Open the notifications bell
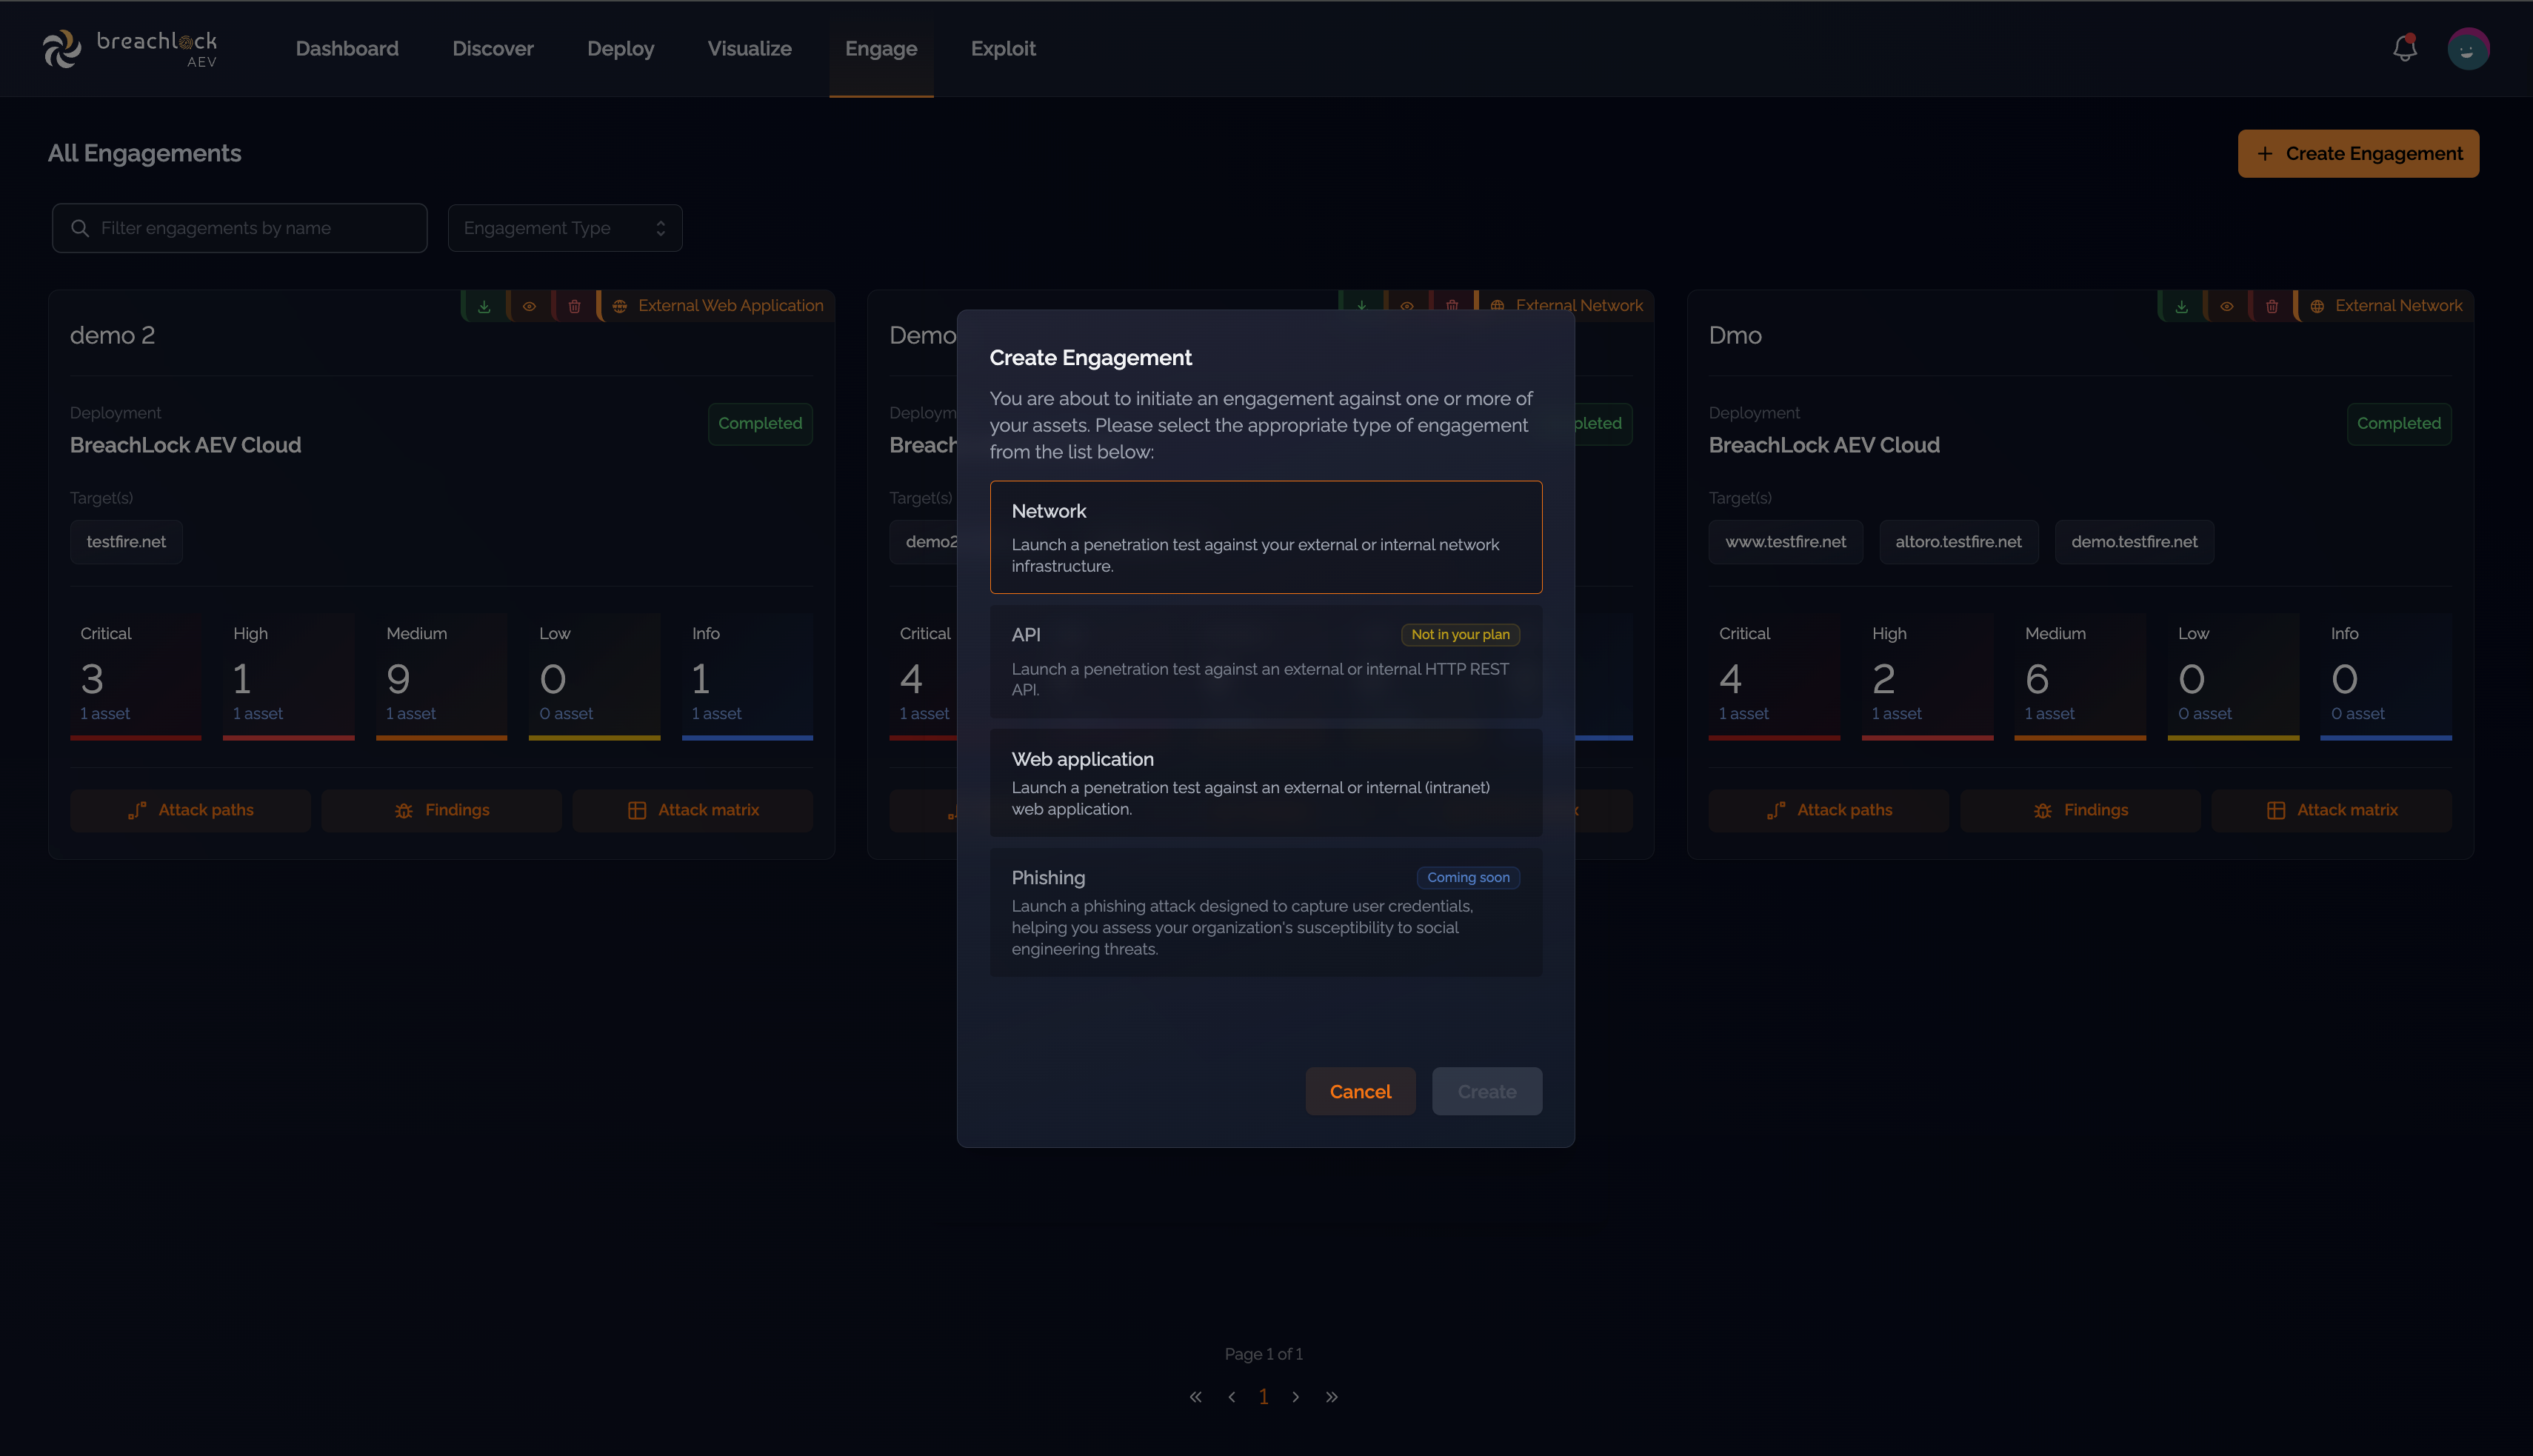Screen dimensions: 2533x1456 2405,48
